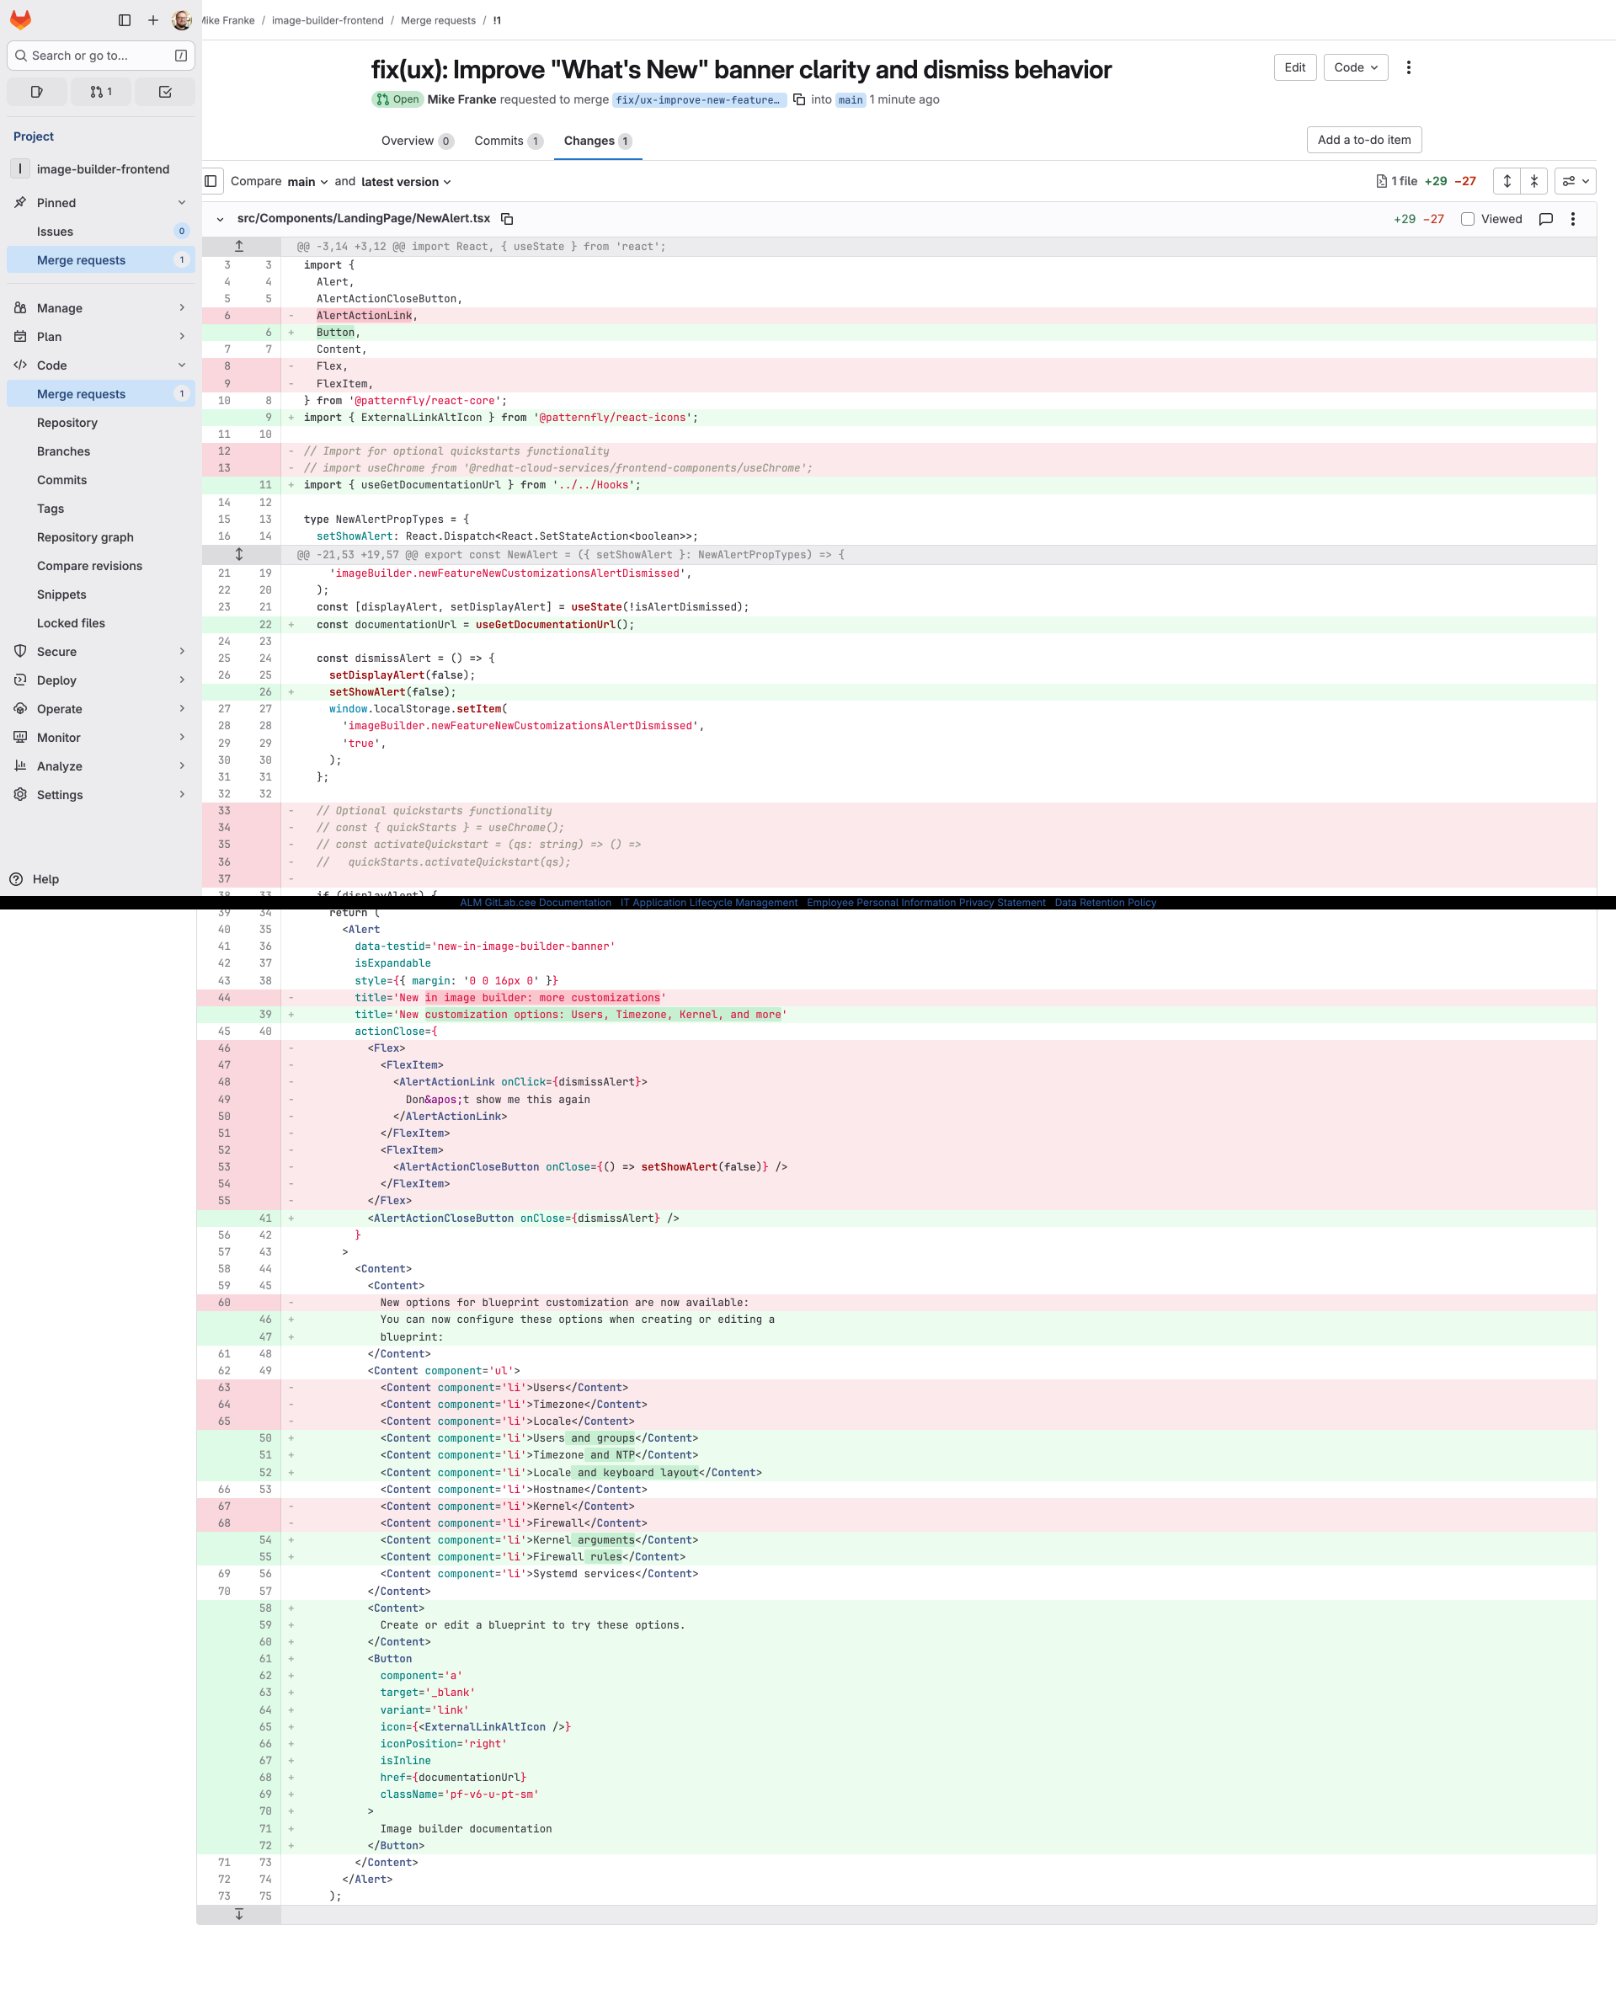
Task: Click the GitLab fox logo
Action: [20, 19]
